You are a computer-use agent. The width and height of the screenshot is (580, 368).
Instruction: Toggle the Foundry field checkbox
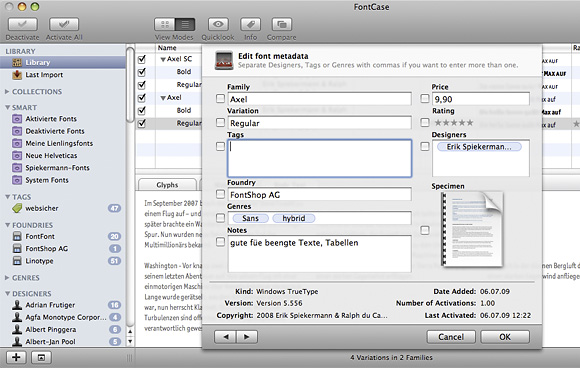pos(220,194)
